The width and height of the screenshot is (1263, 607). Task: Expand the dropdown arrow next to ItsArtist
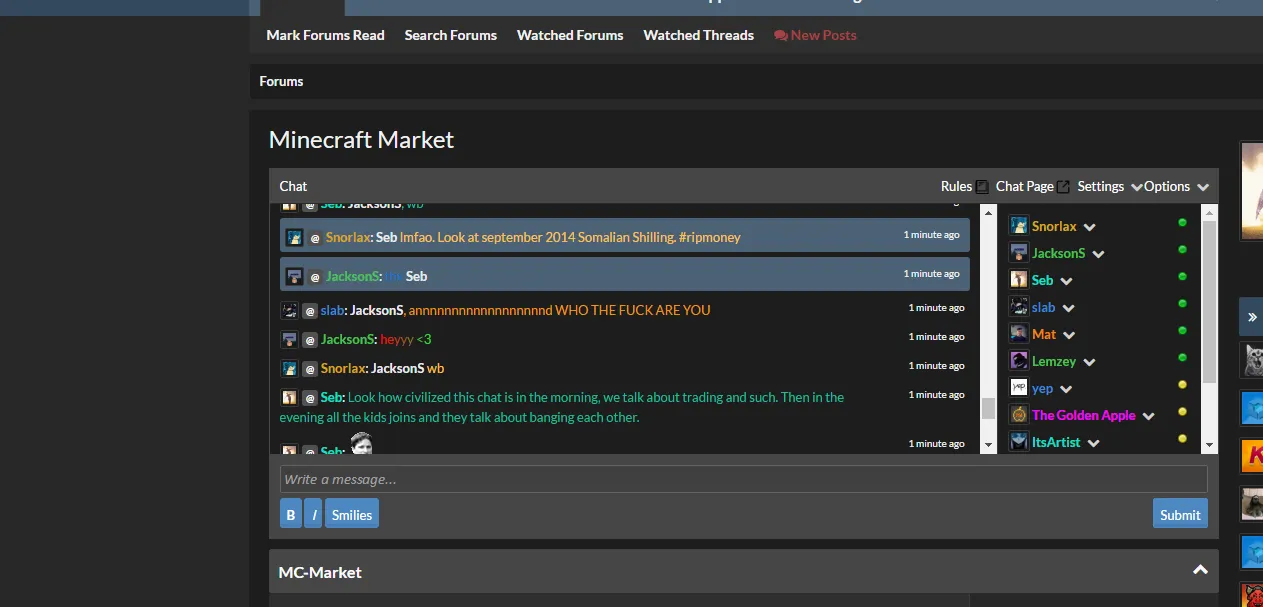[1093, 444]
